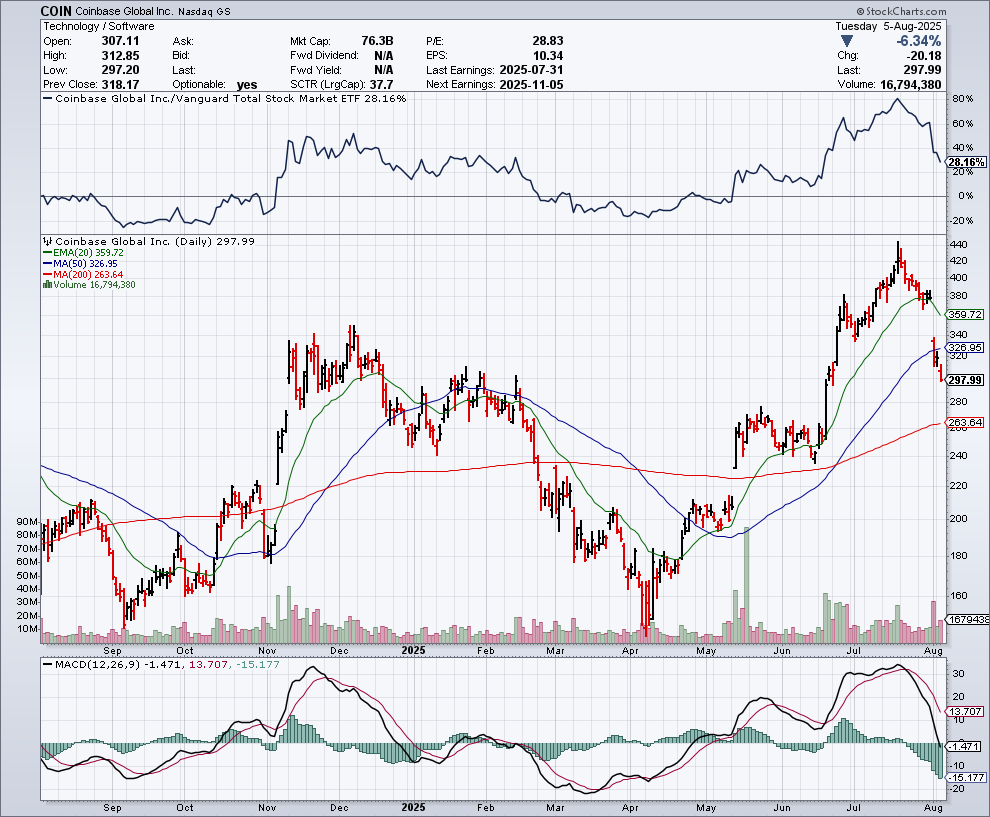Click the Chg value -20.18
This screenshot has height=817, width=990.
click(922, 56)
